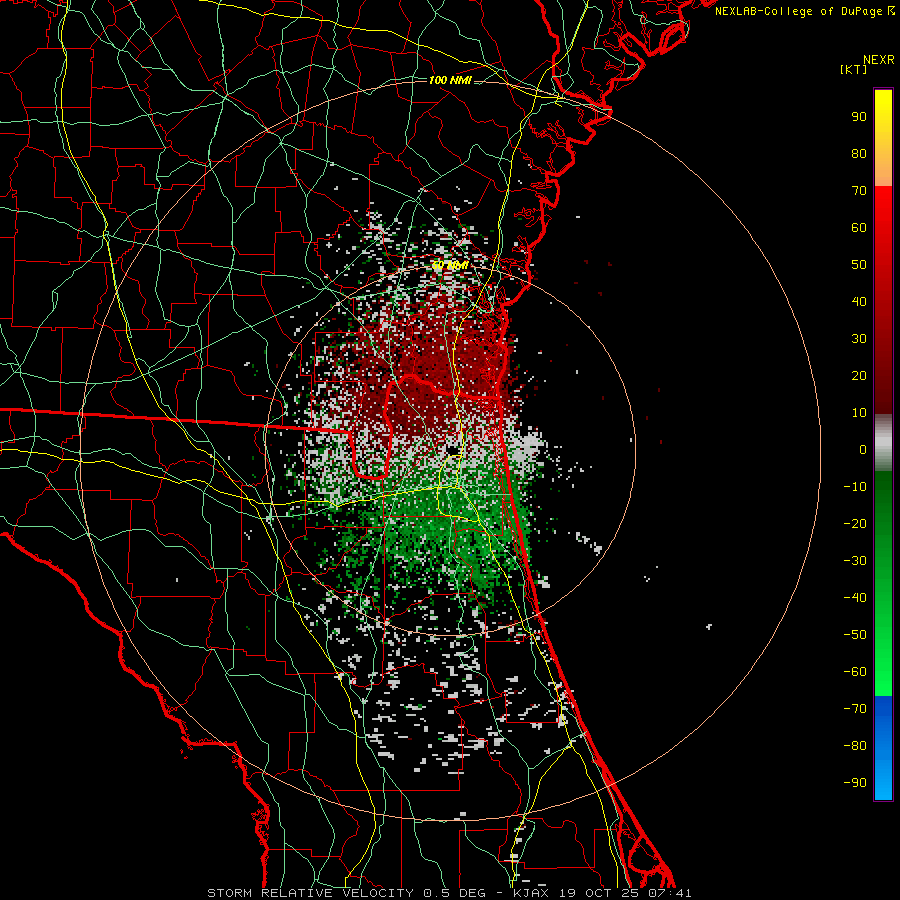Select the -50 knot scale label
The height and width of the screenshot is (900, 900).
pos(855,635)
